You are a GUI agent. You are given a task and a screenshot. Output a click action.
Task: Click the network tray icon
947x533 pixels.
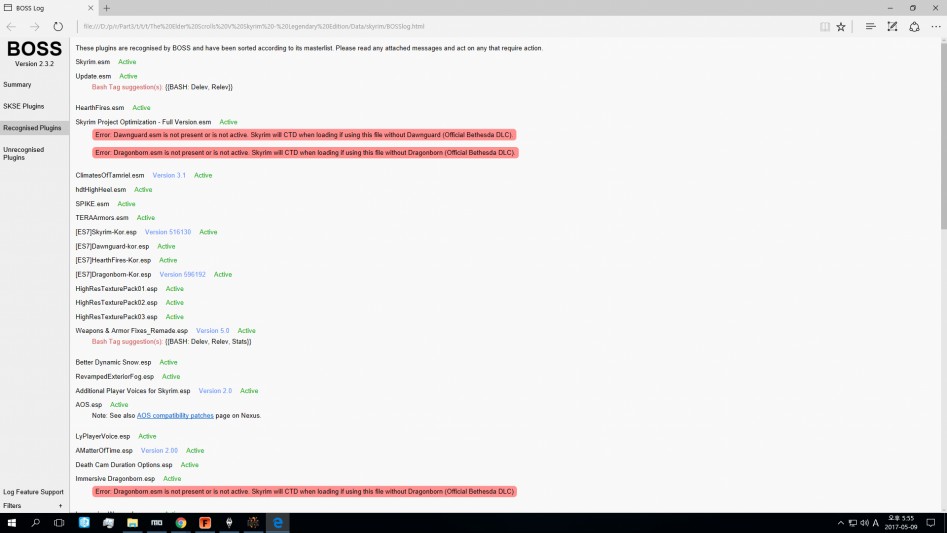852,523
